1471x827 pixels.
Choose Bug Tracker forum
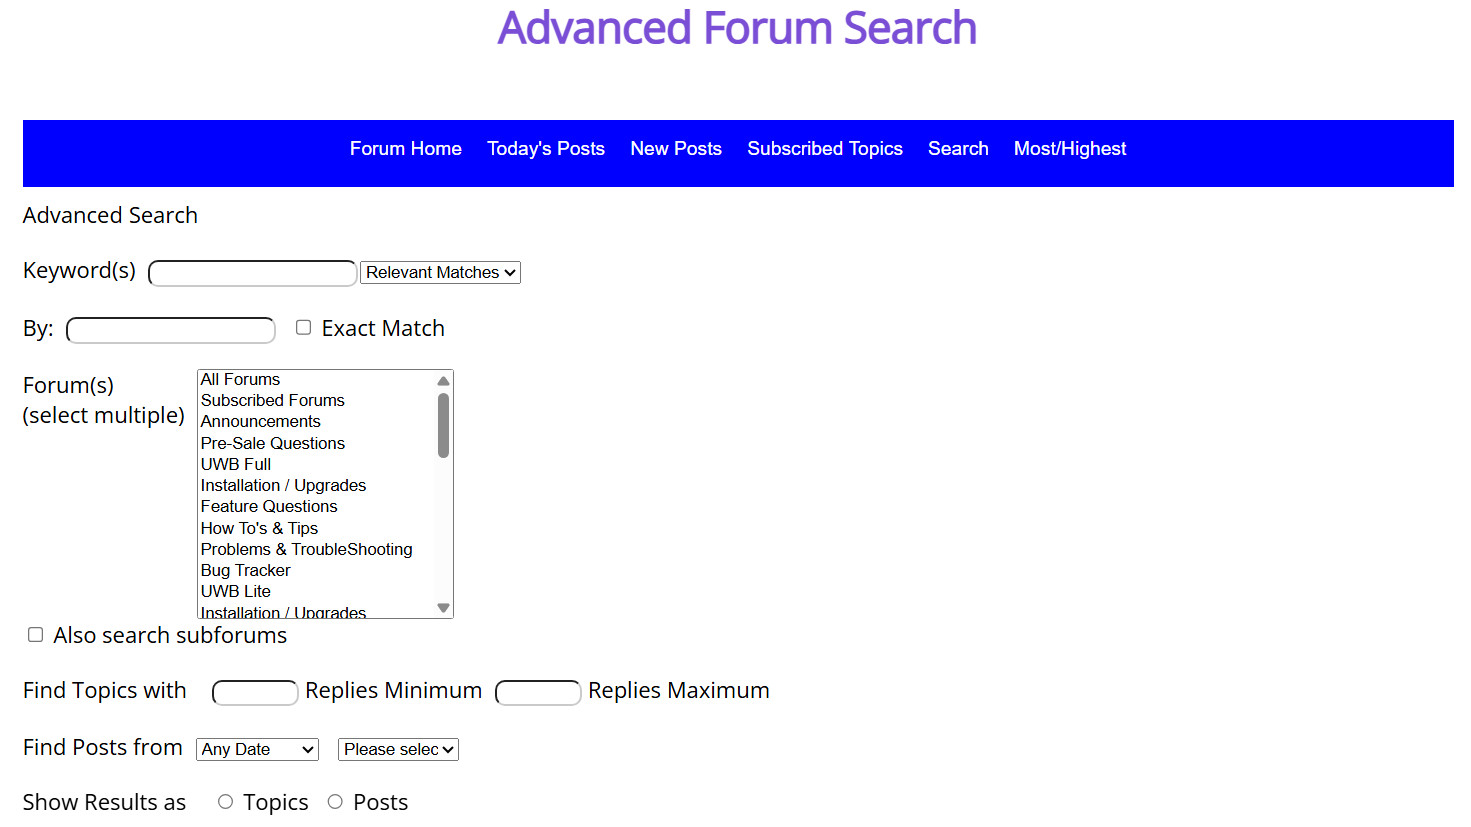click(x=316, y=570)
